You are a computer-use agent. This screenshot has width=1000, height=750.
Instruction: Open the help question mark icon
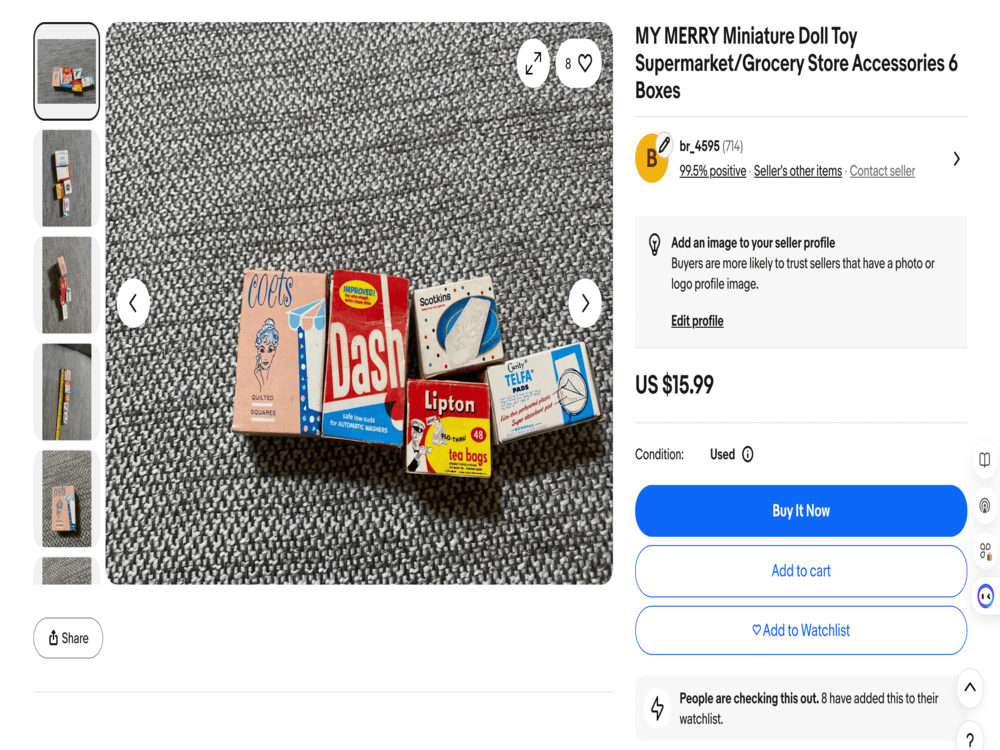point(971,739)
